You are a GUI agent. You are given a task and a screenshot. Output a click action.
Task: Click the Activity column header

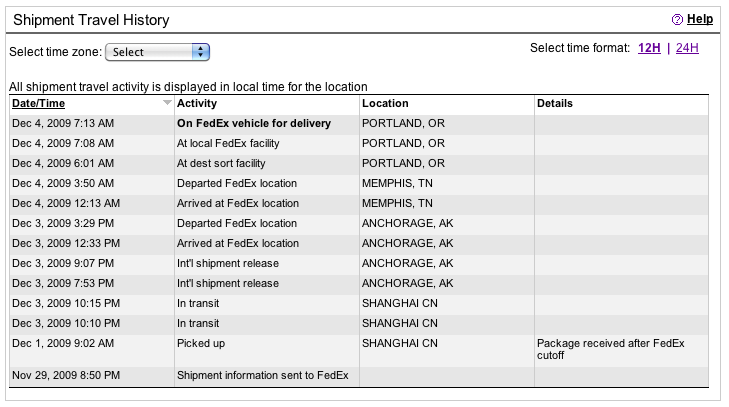coord(197,103)
